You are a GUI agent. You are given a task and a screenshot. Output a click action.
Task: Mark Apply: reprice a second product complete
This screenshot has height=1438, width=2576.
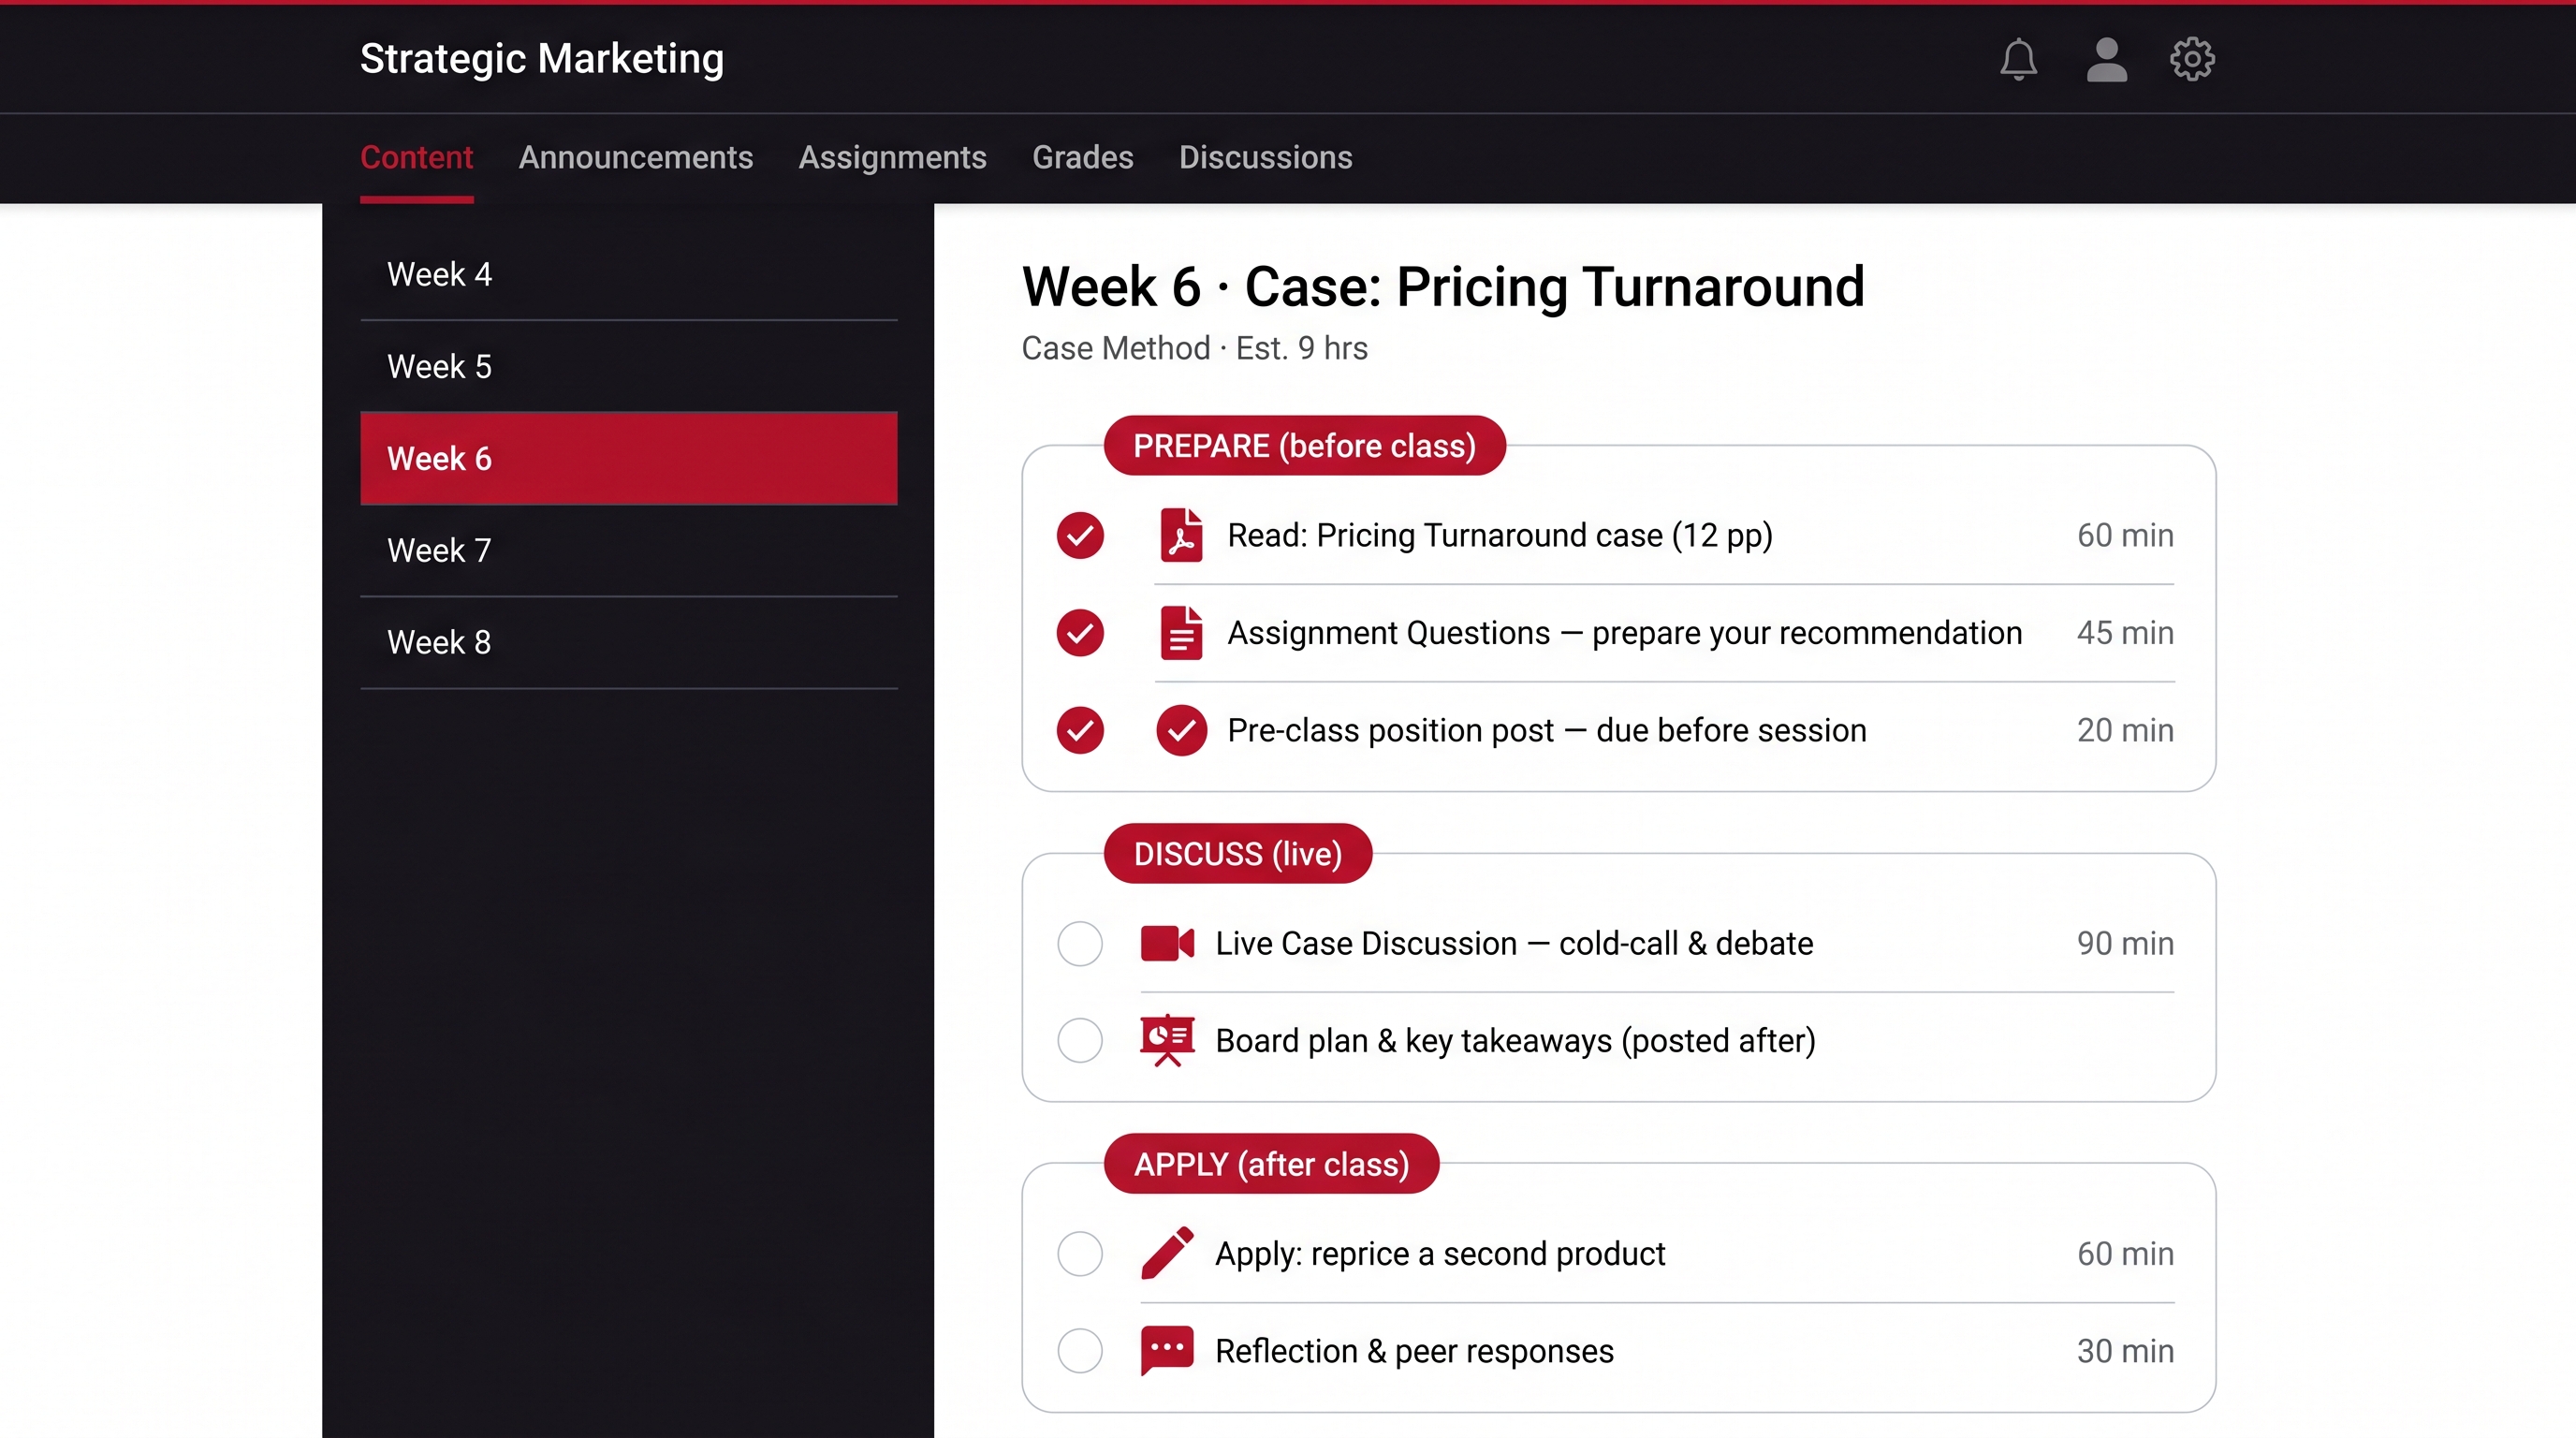click(1080, 1253)
